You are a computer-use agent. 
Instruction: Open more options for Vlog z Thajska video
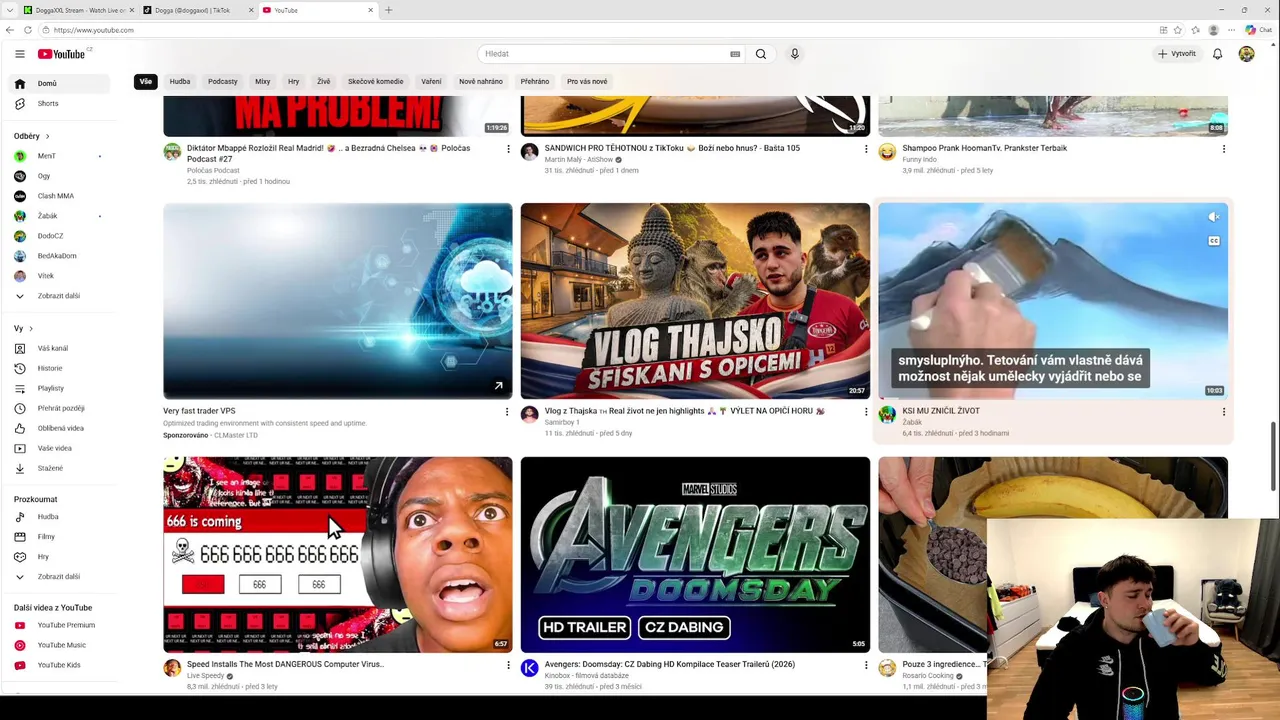click(866, 412)
